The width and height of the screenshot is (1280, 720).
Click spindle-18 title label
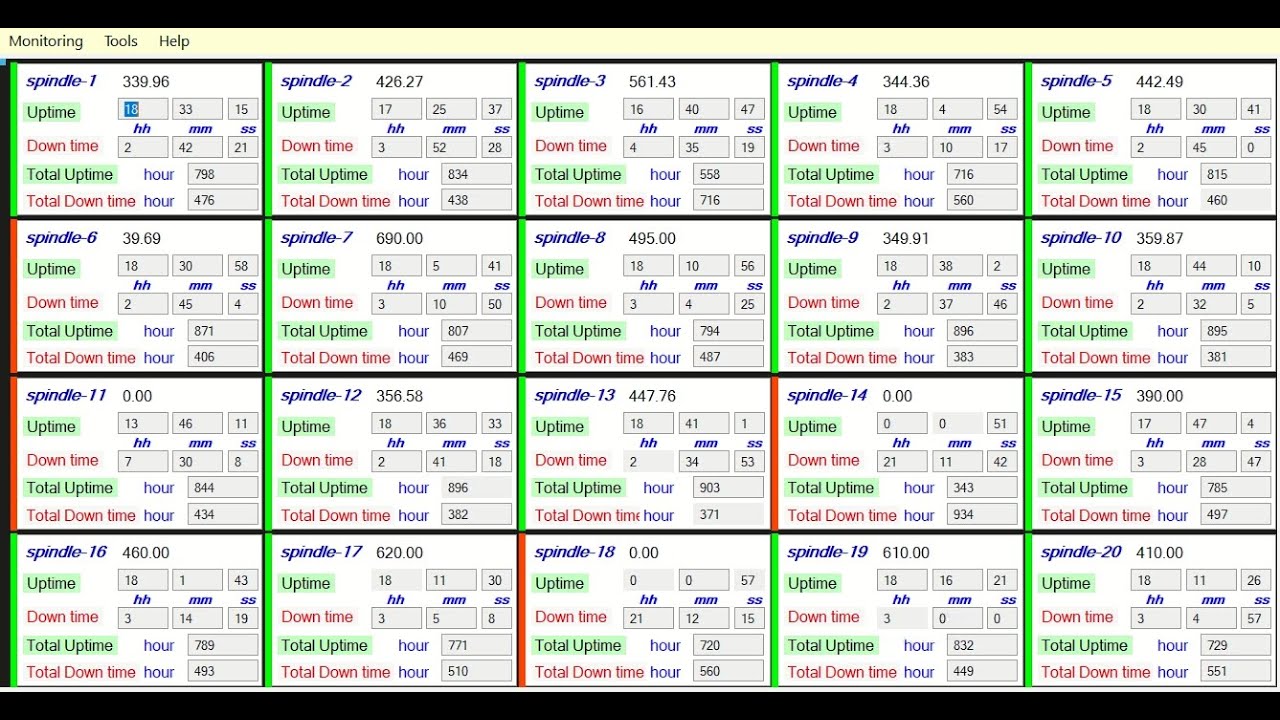click(574, 552)
